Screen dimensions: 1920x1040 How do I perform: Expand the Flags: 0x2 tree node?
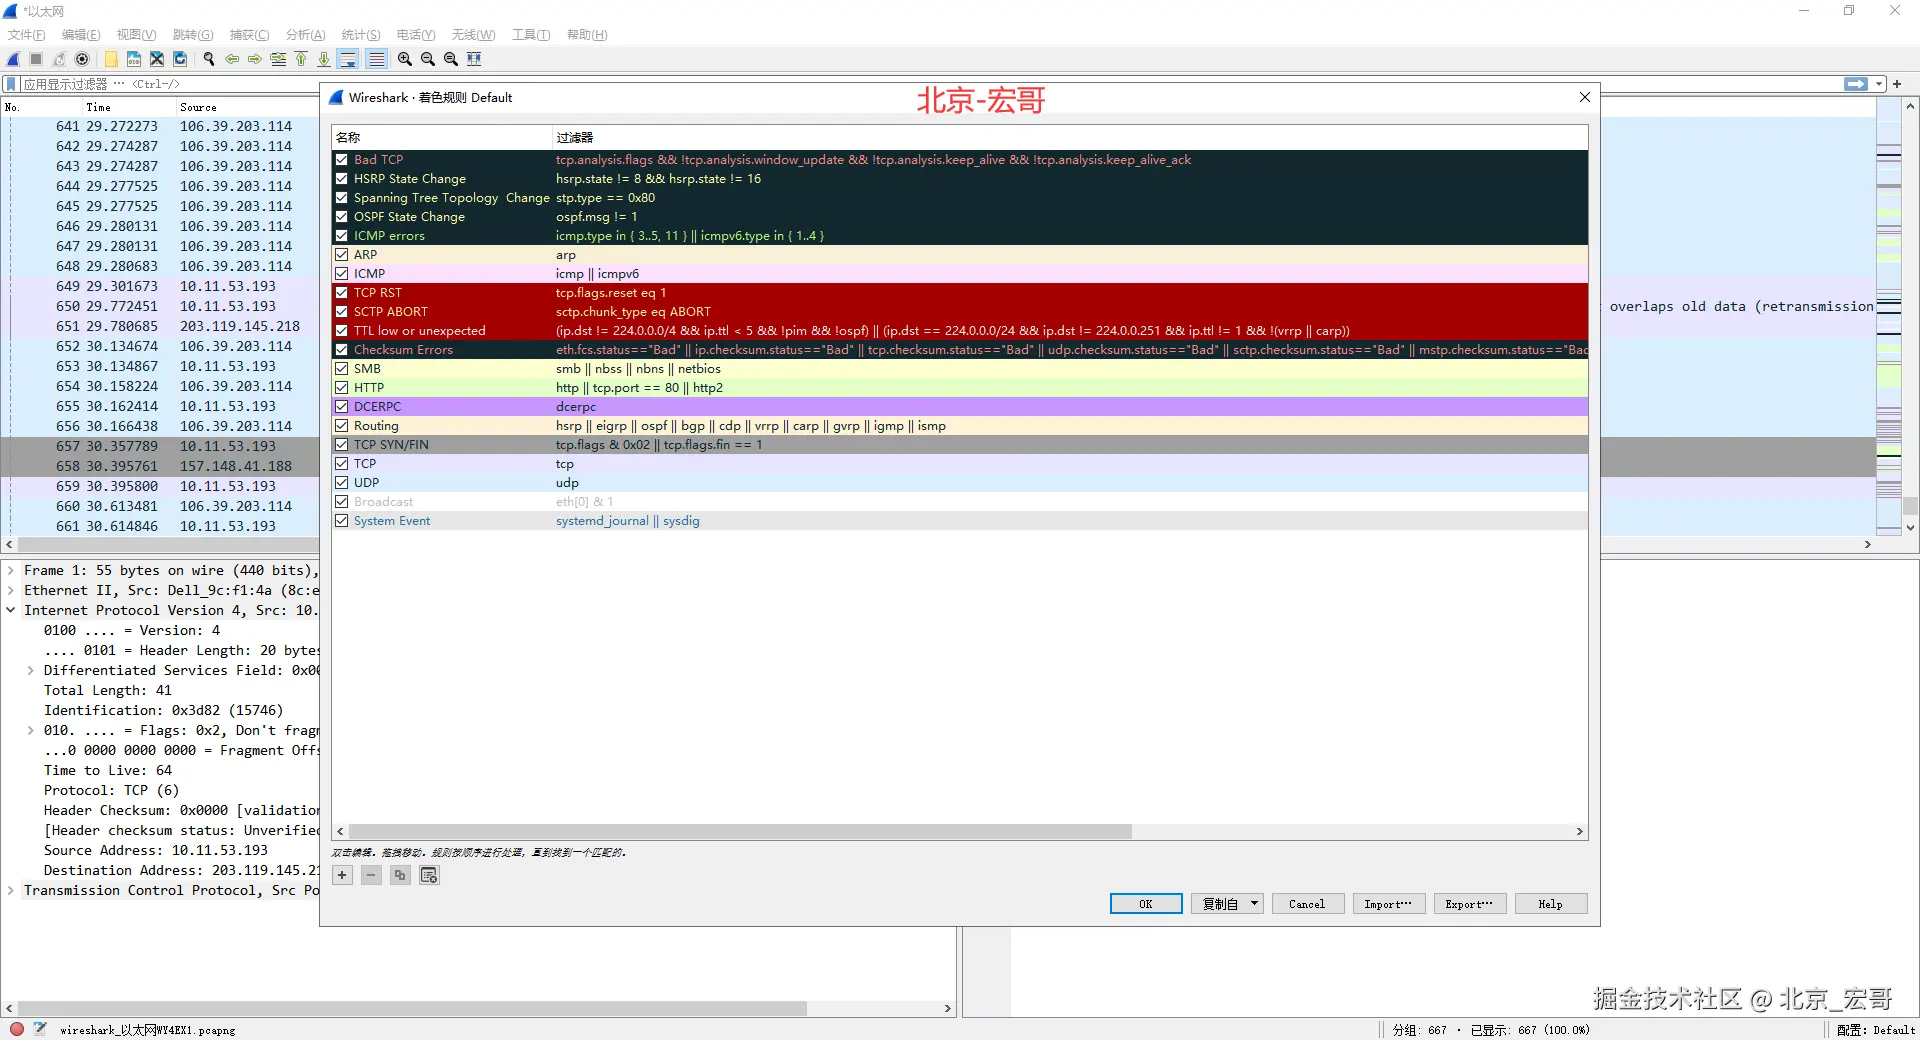coord(31,731)
